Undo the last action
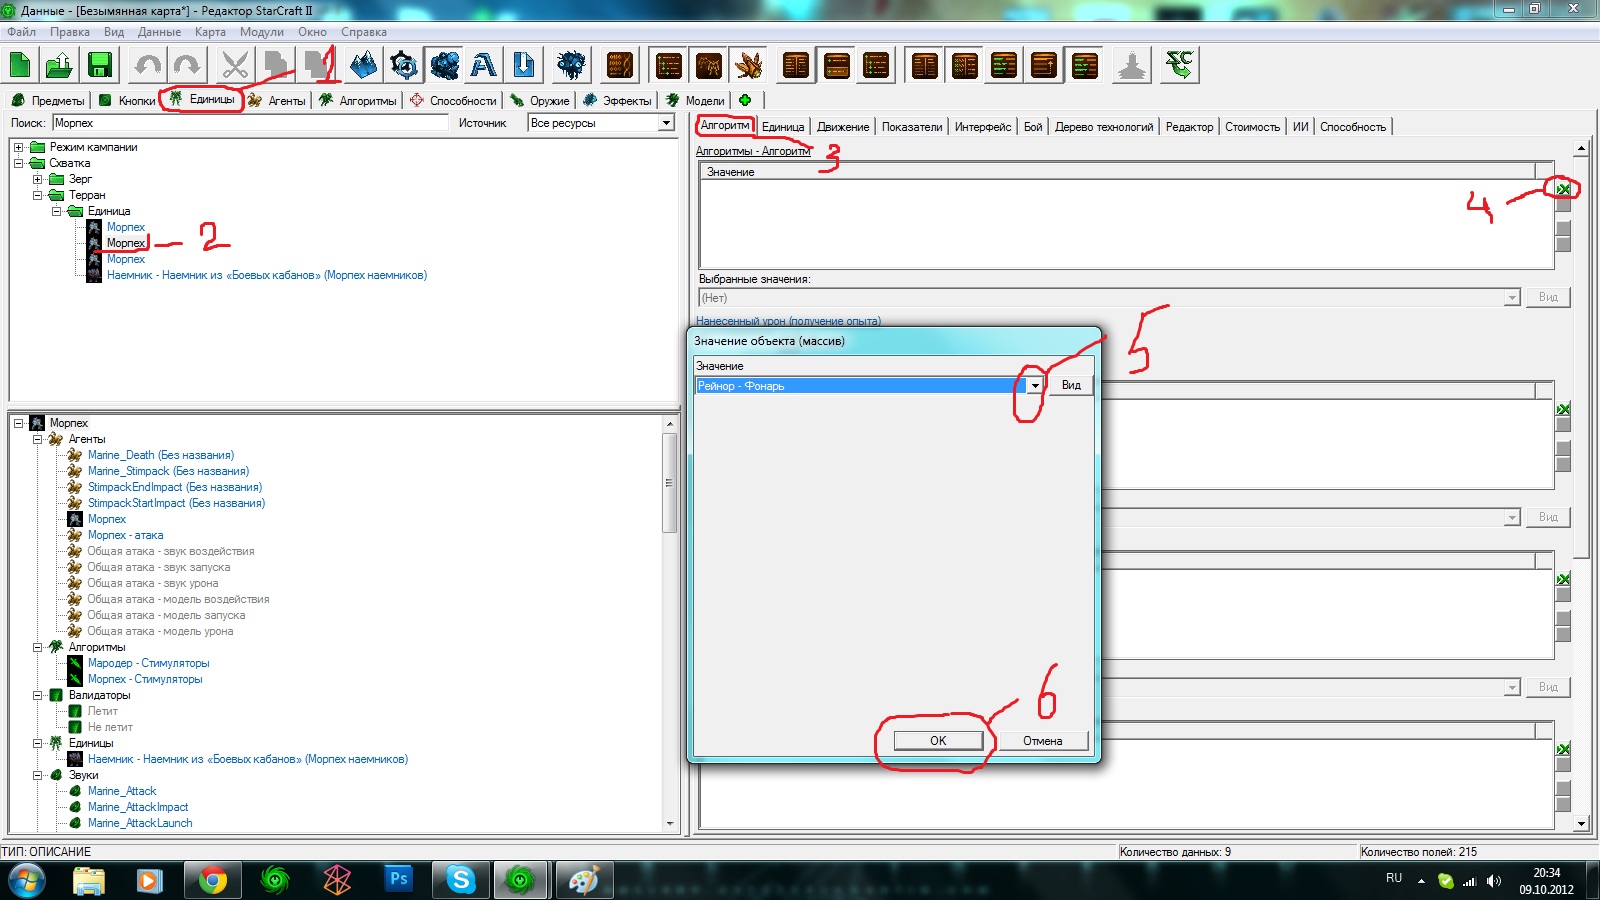 [148, 66]
